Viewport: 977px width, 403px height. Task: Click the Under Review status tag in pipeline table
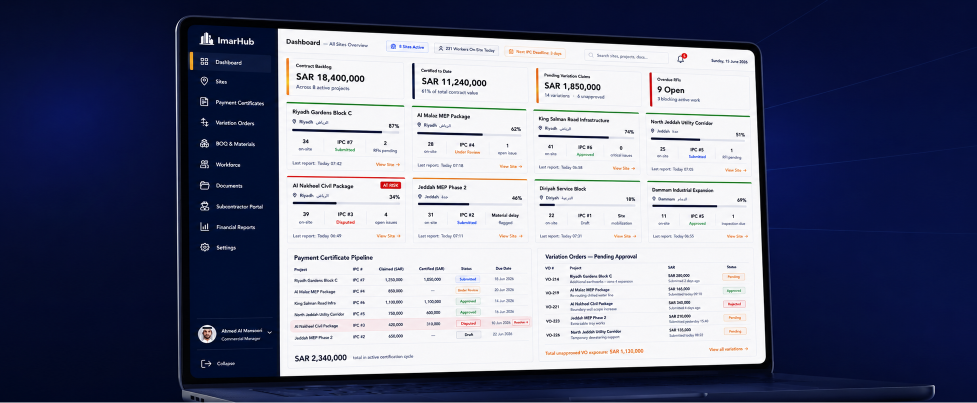[469, 290]
